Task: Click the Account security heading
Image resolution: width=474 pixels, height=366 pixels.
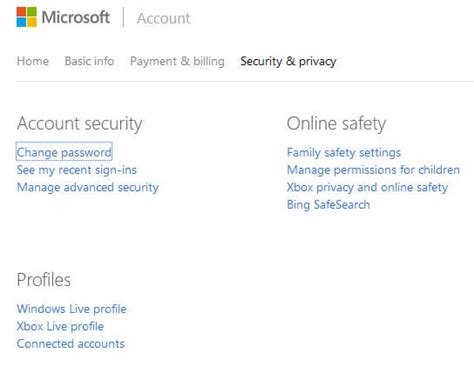Action: 80,124
